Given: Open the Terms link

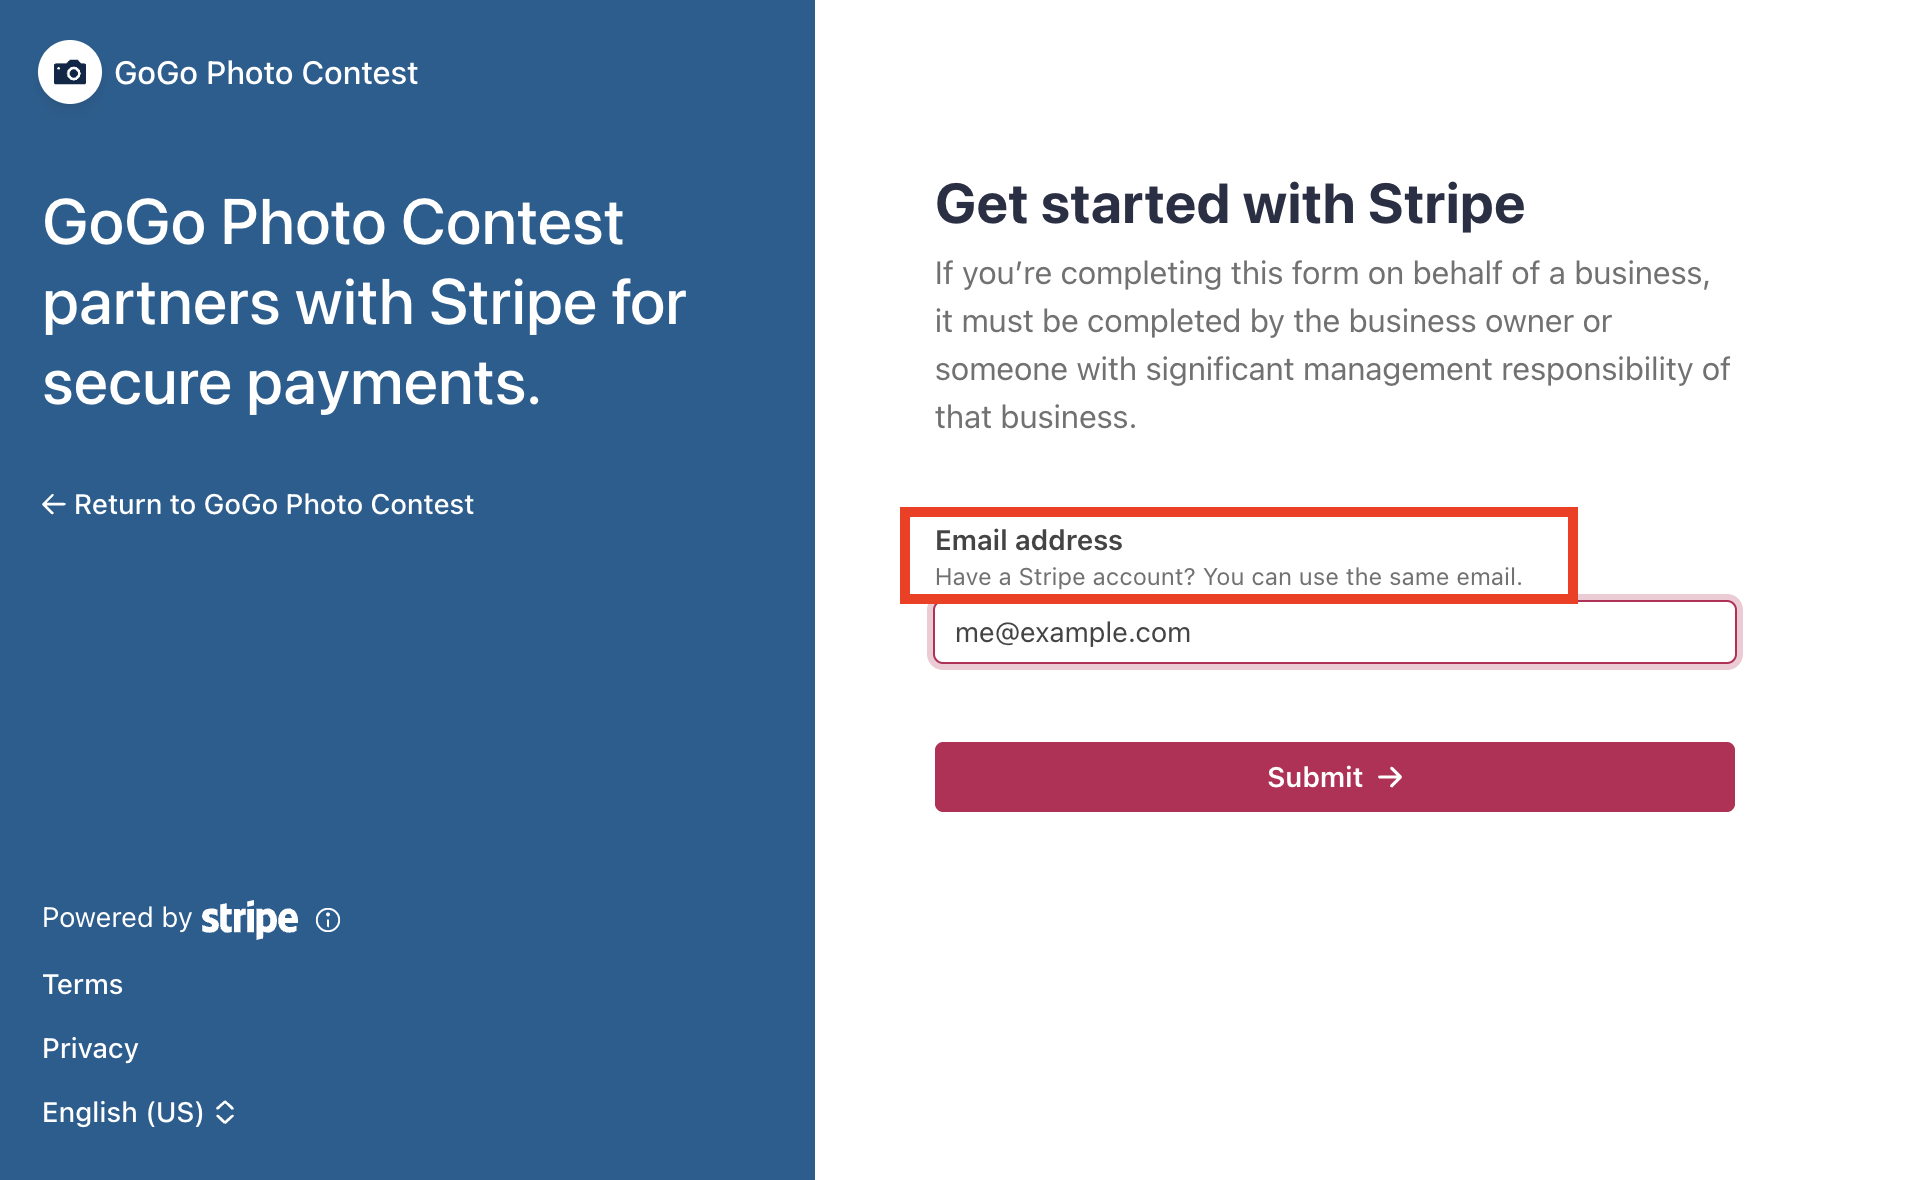Looking at the screenshot, I should pyautogui.click(x=82, y=984).
